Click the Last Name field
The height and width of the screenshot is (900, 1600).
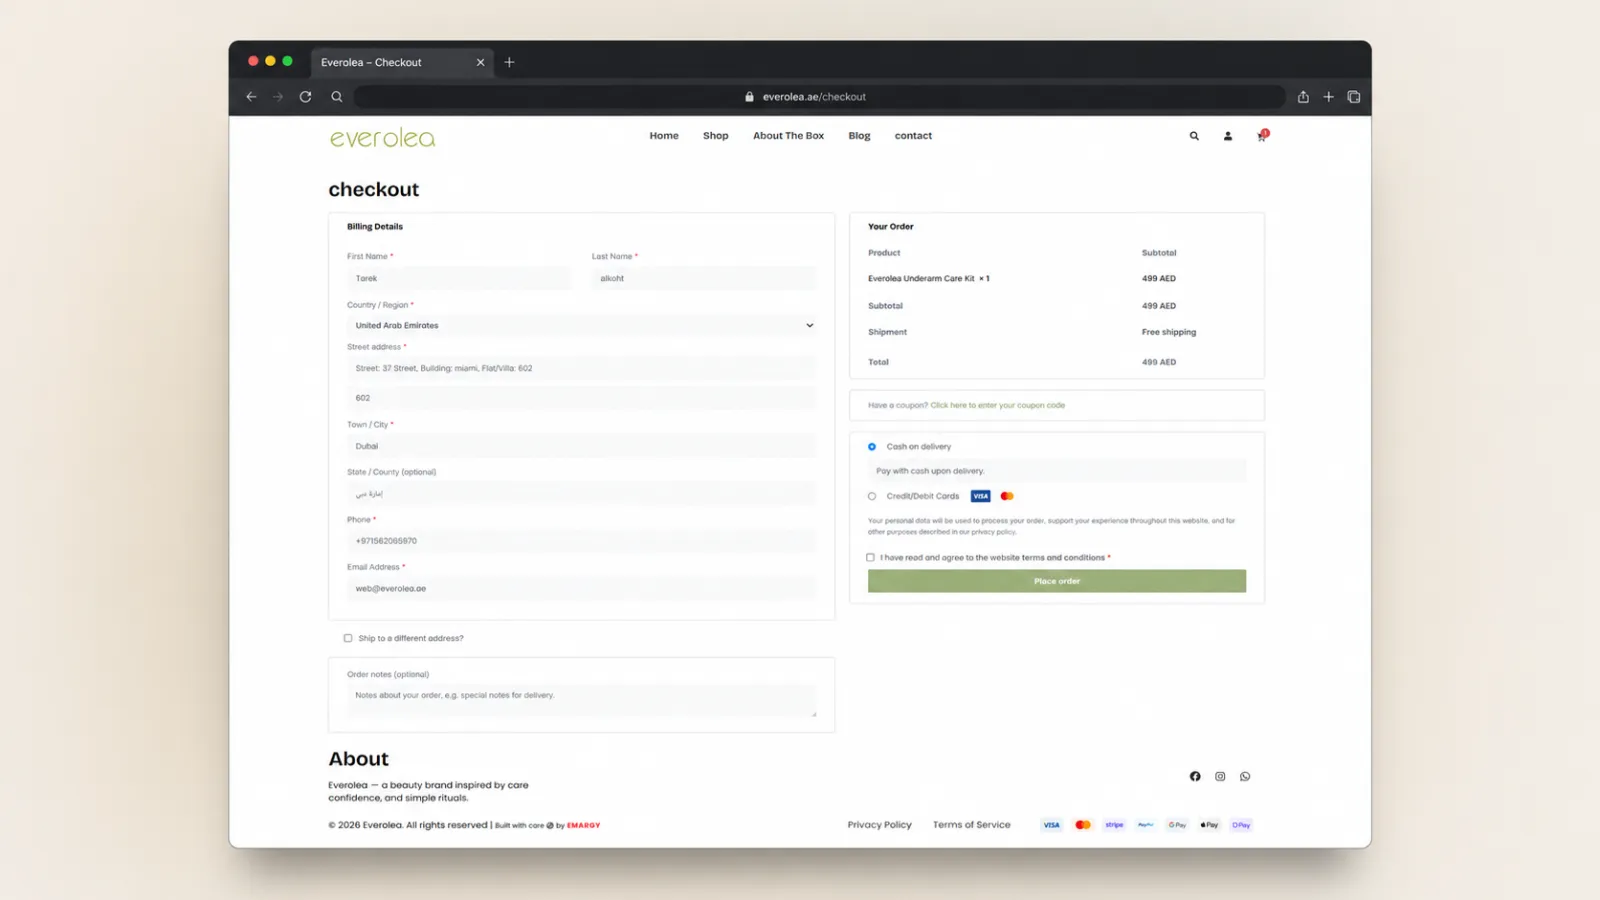[x=704, y=278]
